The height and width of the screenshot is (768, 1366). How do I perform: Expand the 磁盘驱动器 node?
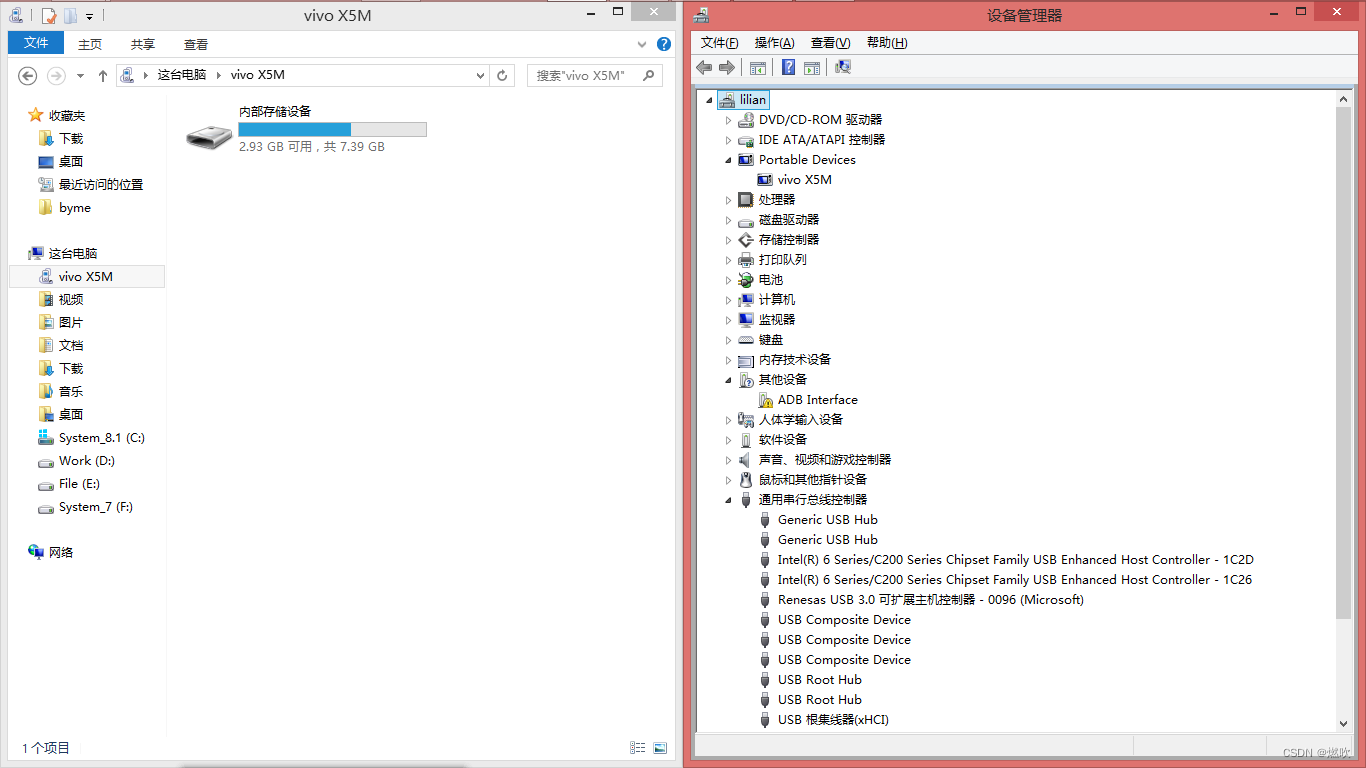(728, 220)
